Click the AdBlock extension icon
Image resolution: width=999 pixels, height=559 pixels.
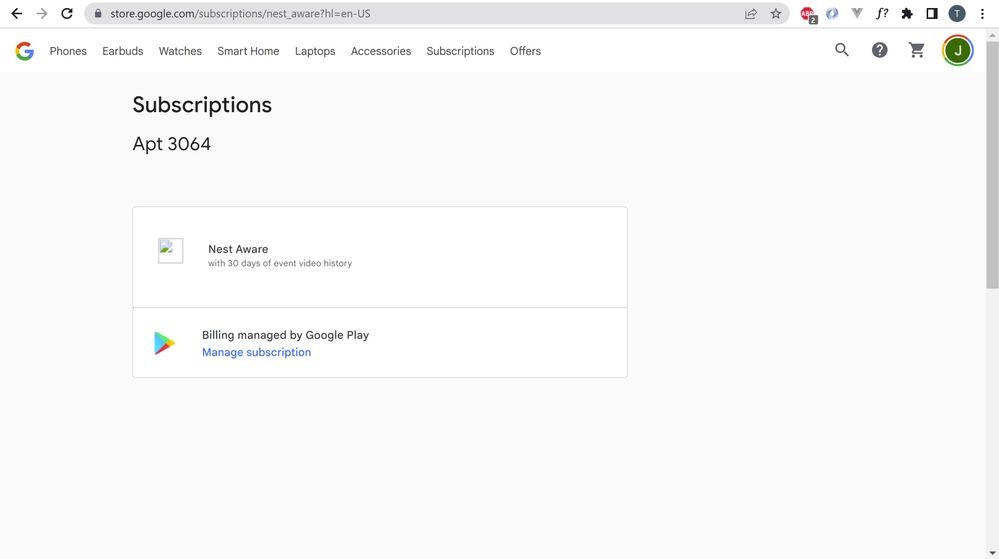[808, 14]
